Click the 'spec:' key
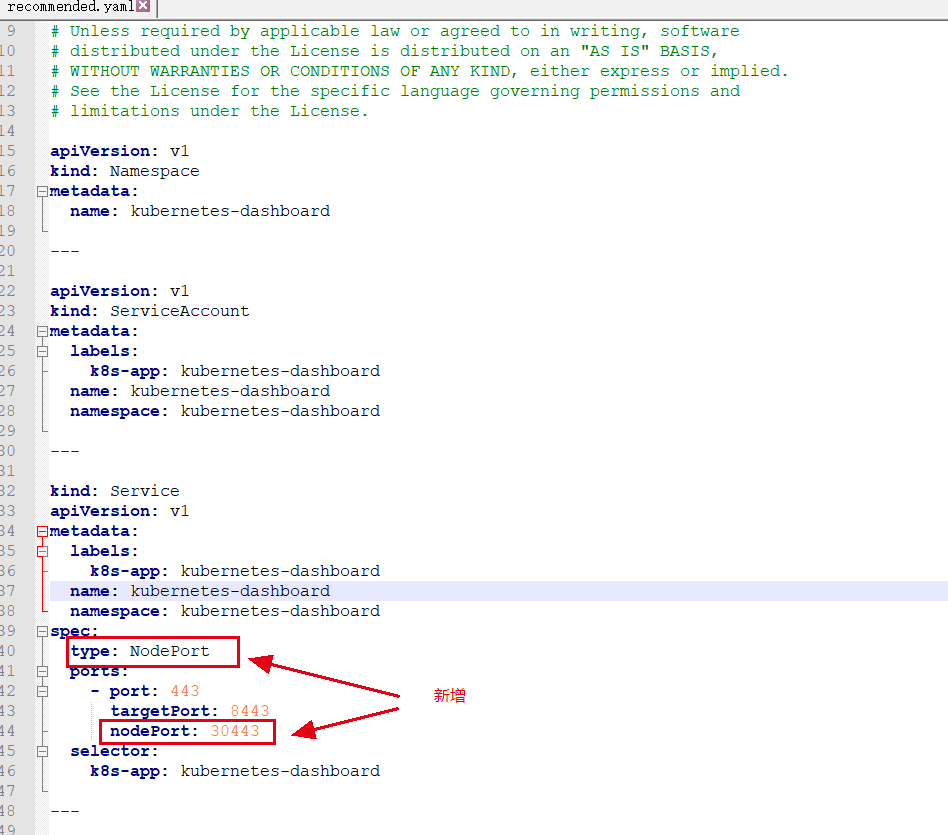 (74, 631)
